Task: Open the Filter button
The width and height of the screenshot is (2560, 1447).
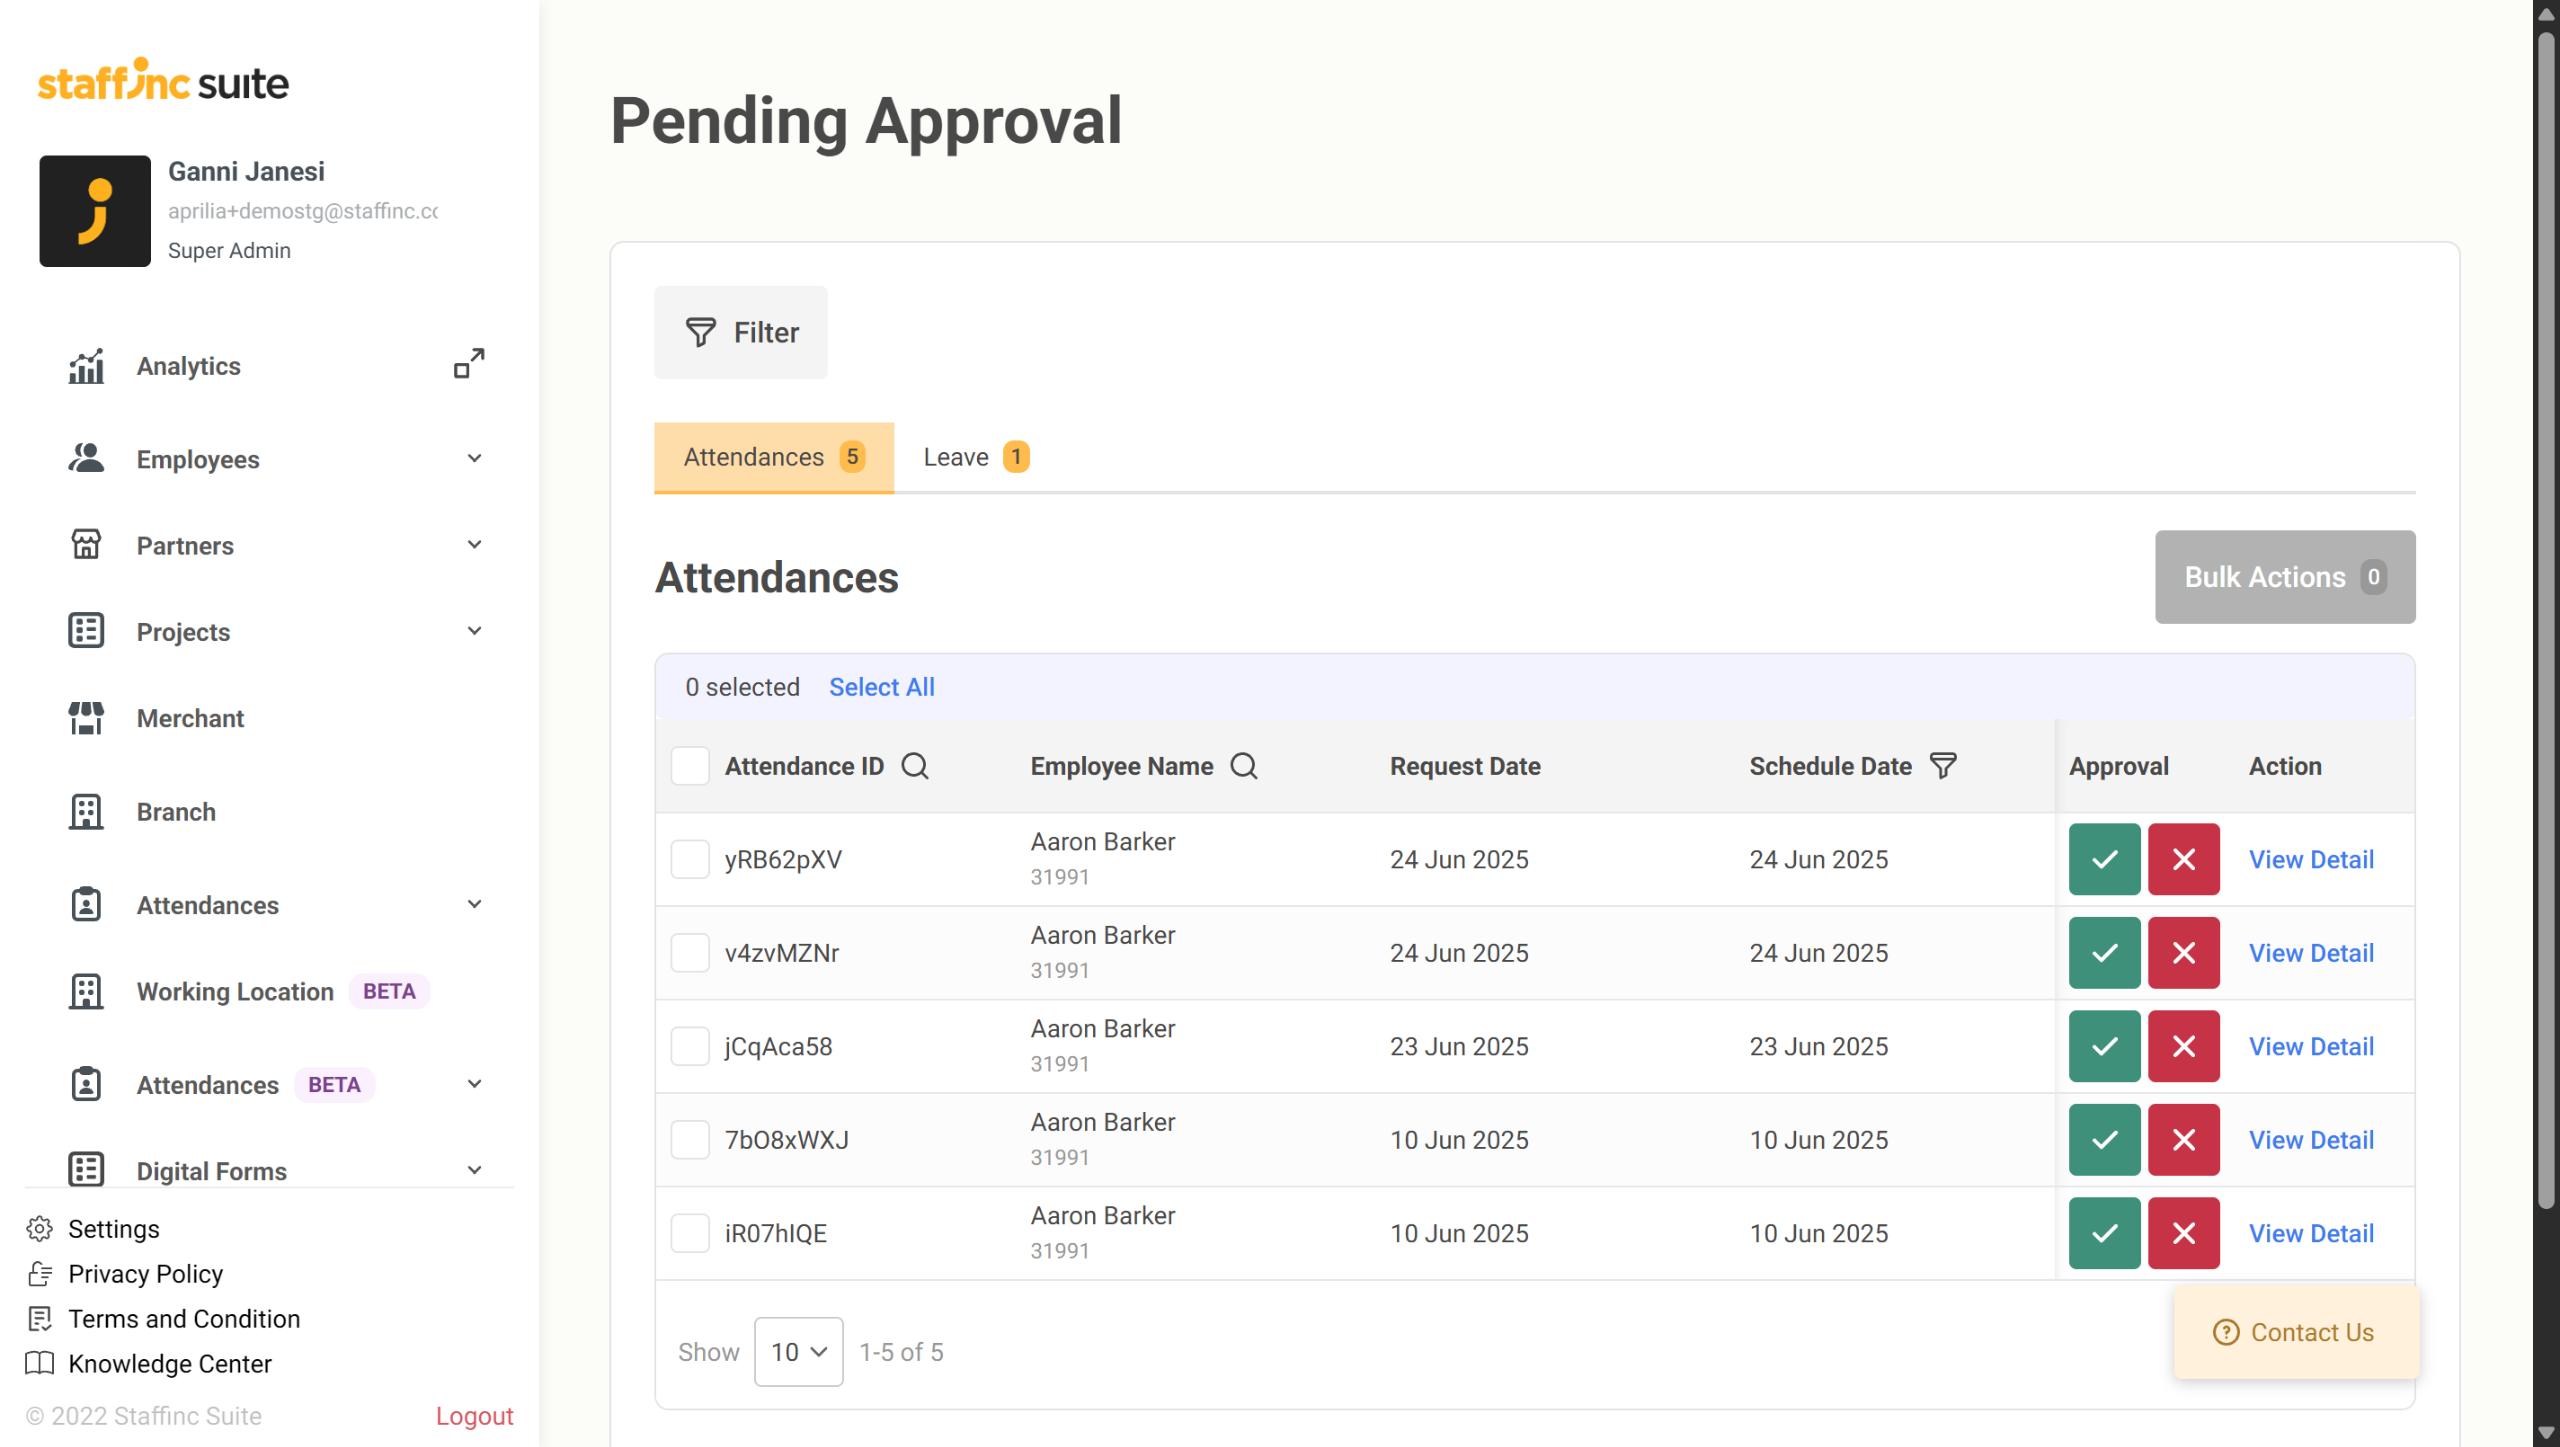Action: pos(741,332)
